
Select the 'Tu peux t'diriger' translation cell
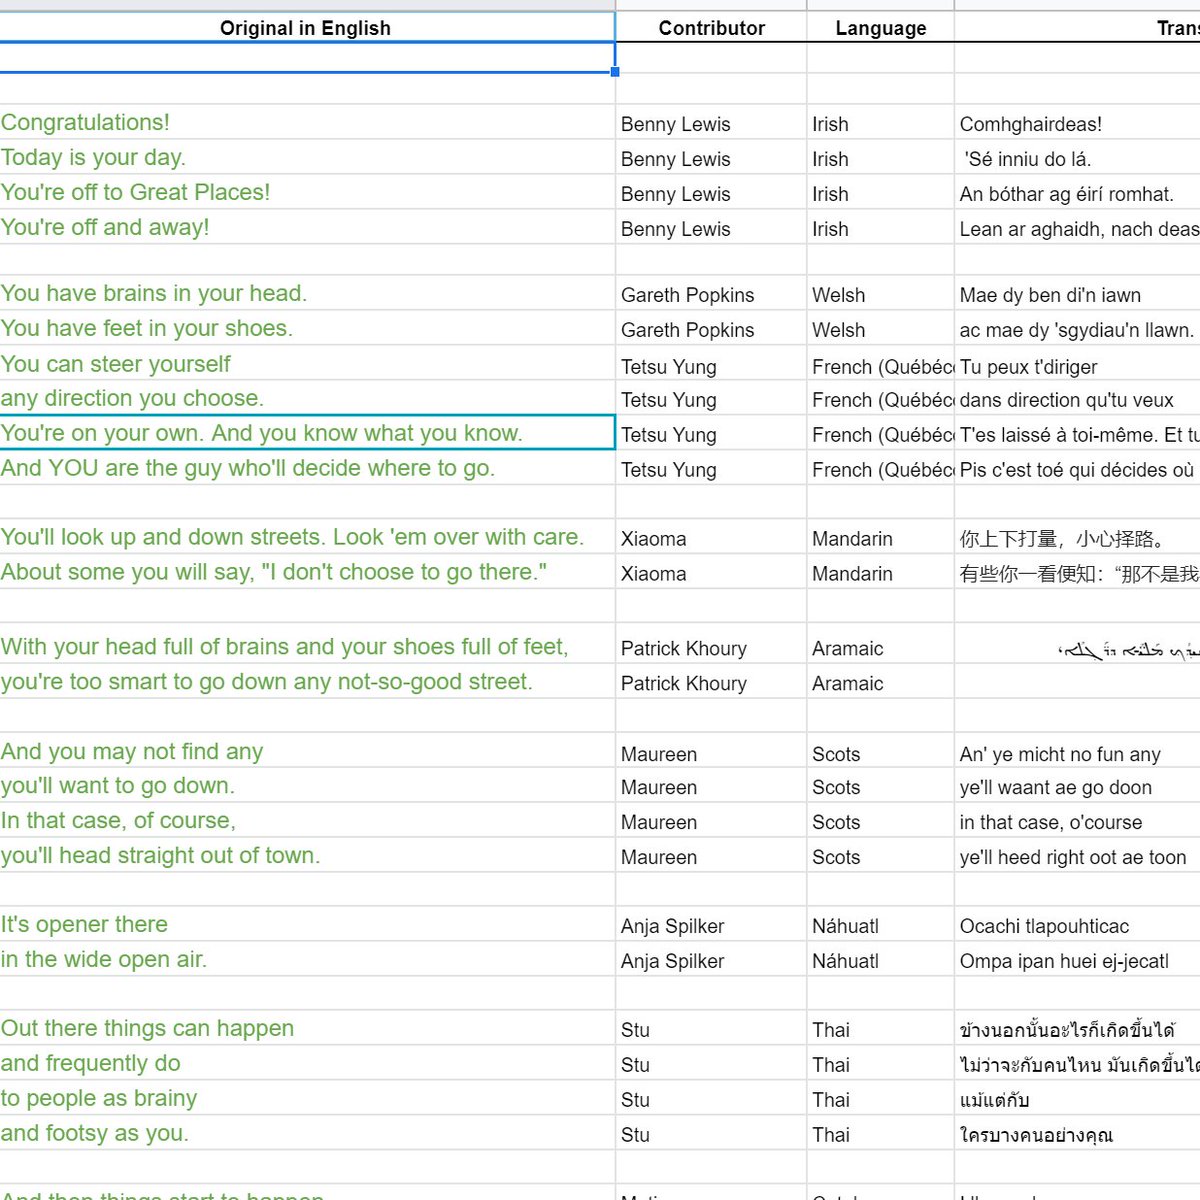1078,365
